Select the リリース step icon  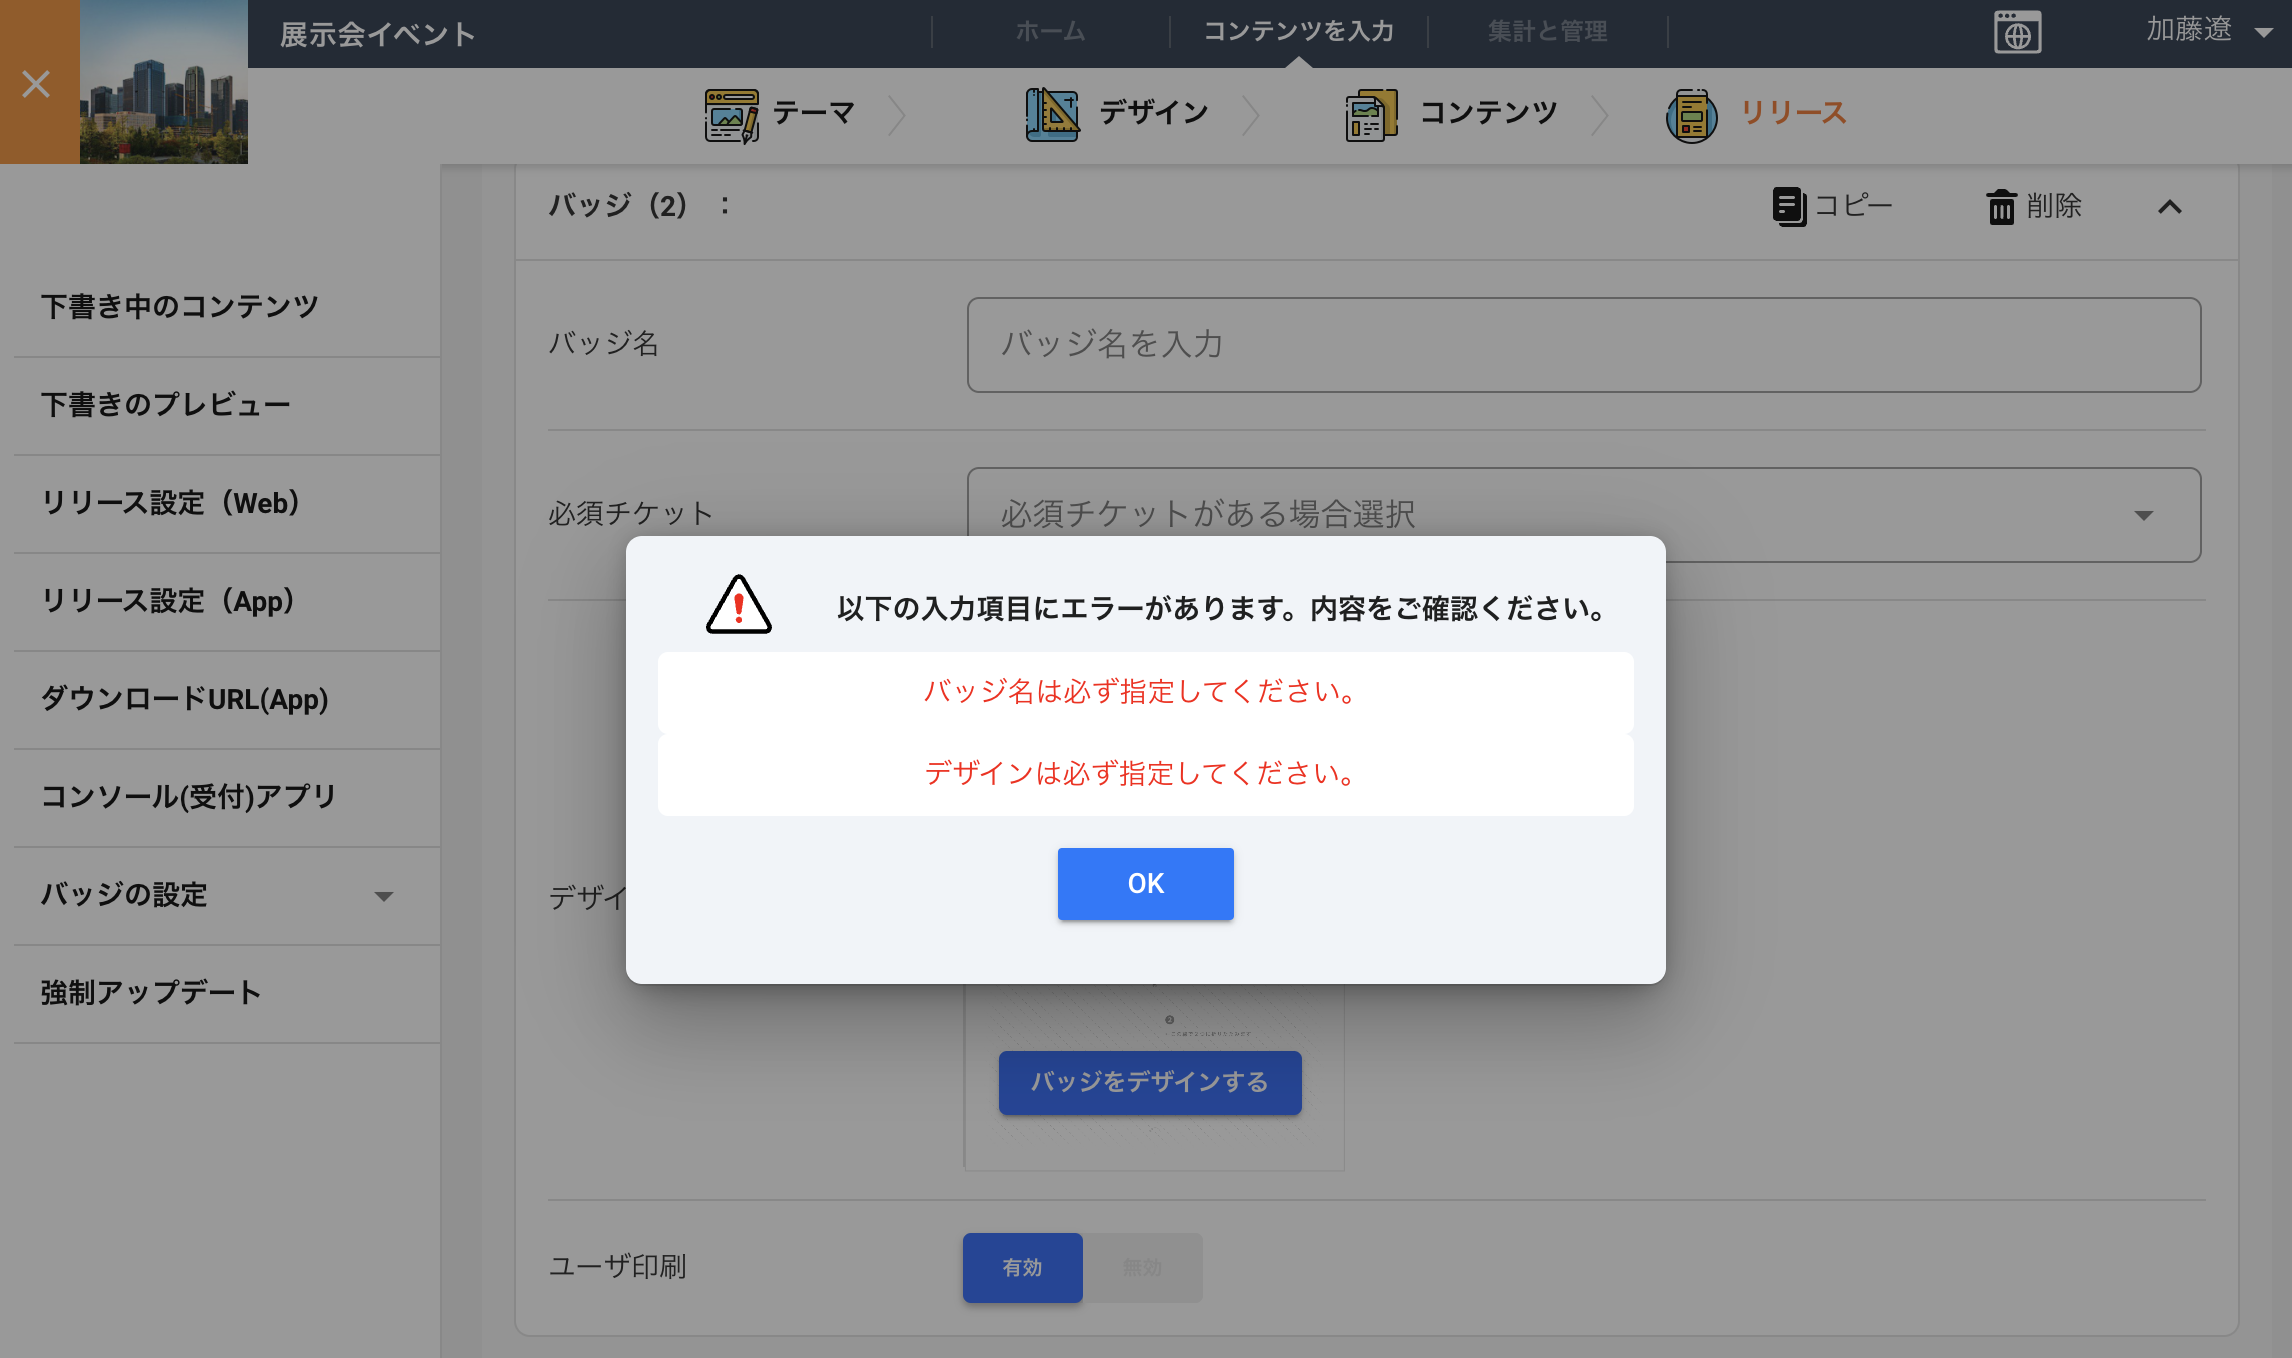[x=1691, y=115]
